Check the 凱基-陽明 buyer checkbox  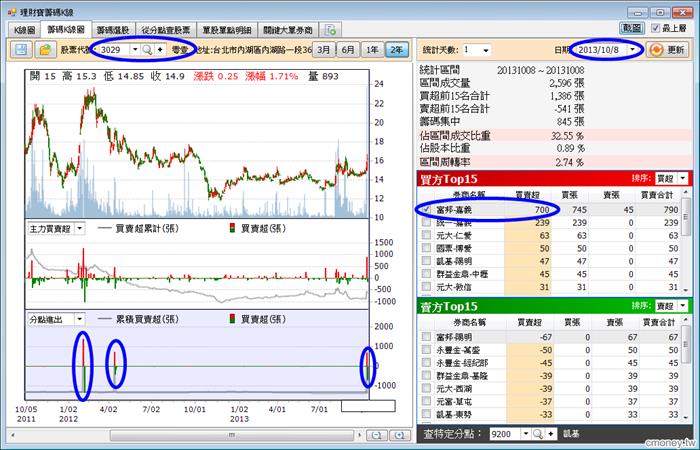pyautogui.click(x=426, y=261)
